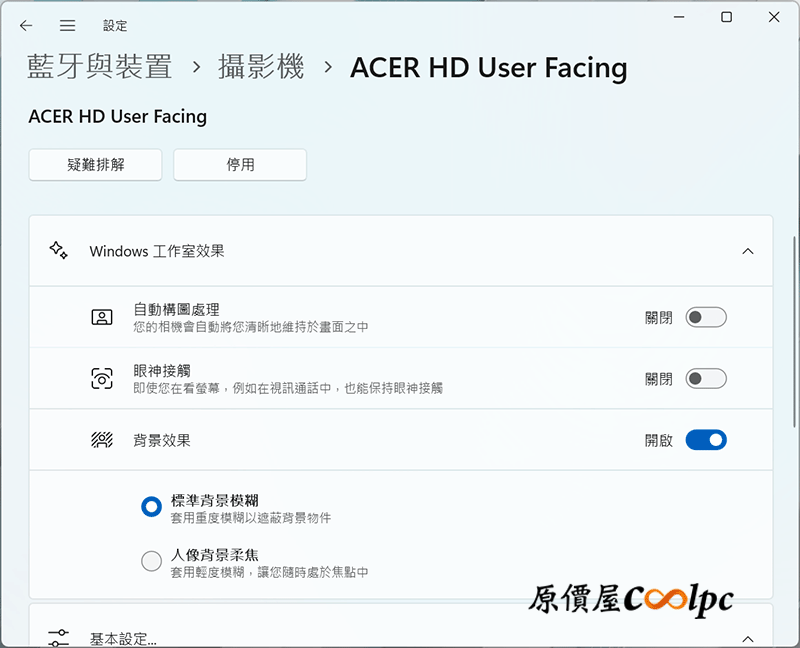The image size is (800, 648).
Task: Navigate to 攝影機 breadcrumb
Action: click(x=261, y=67)
